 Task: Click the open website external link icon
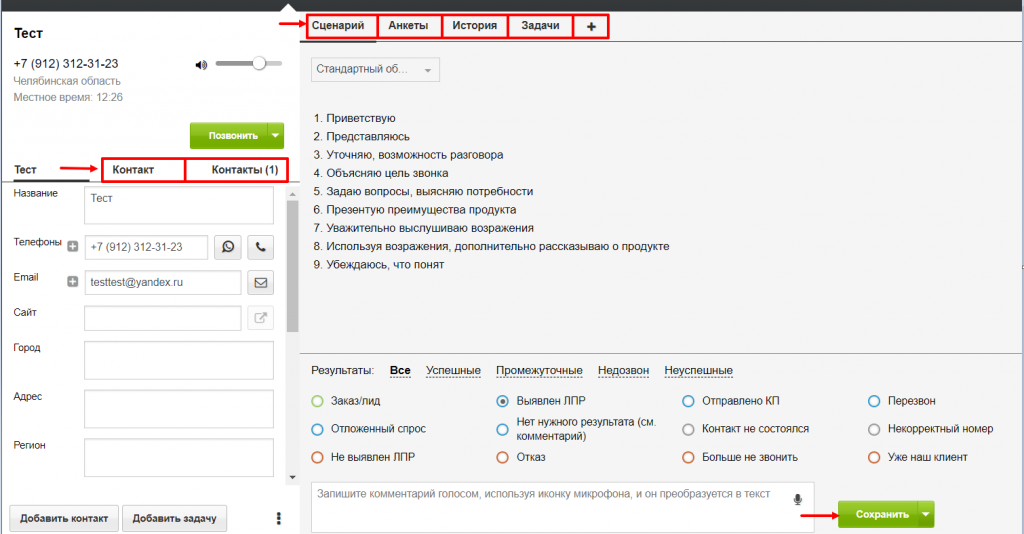tap(261, 318)
